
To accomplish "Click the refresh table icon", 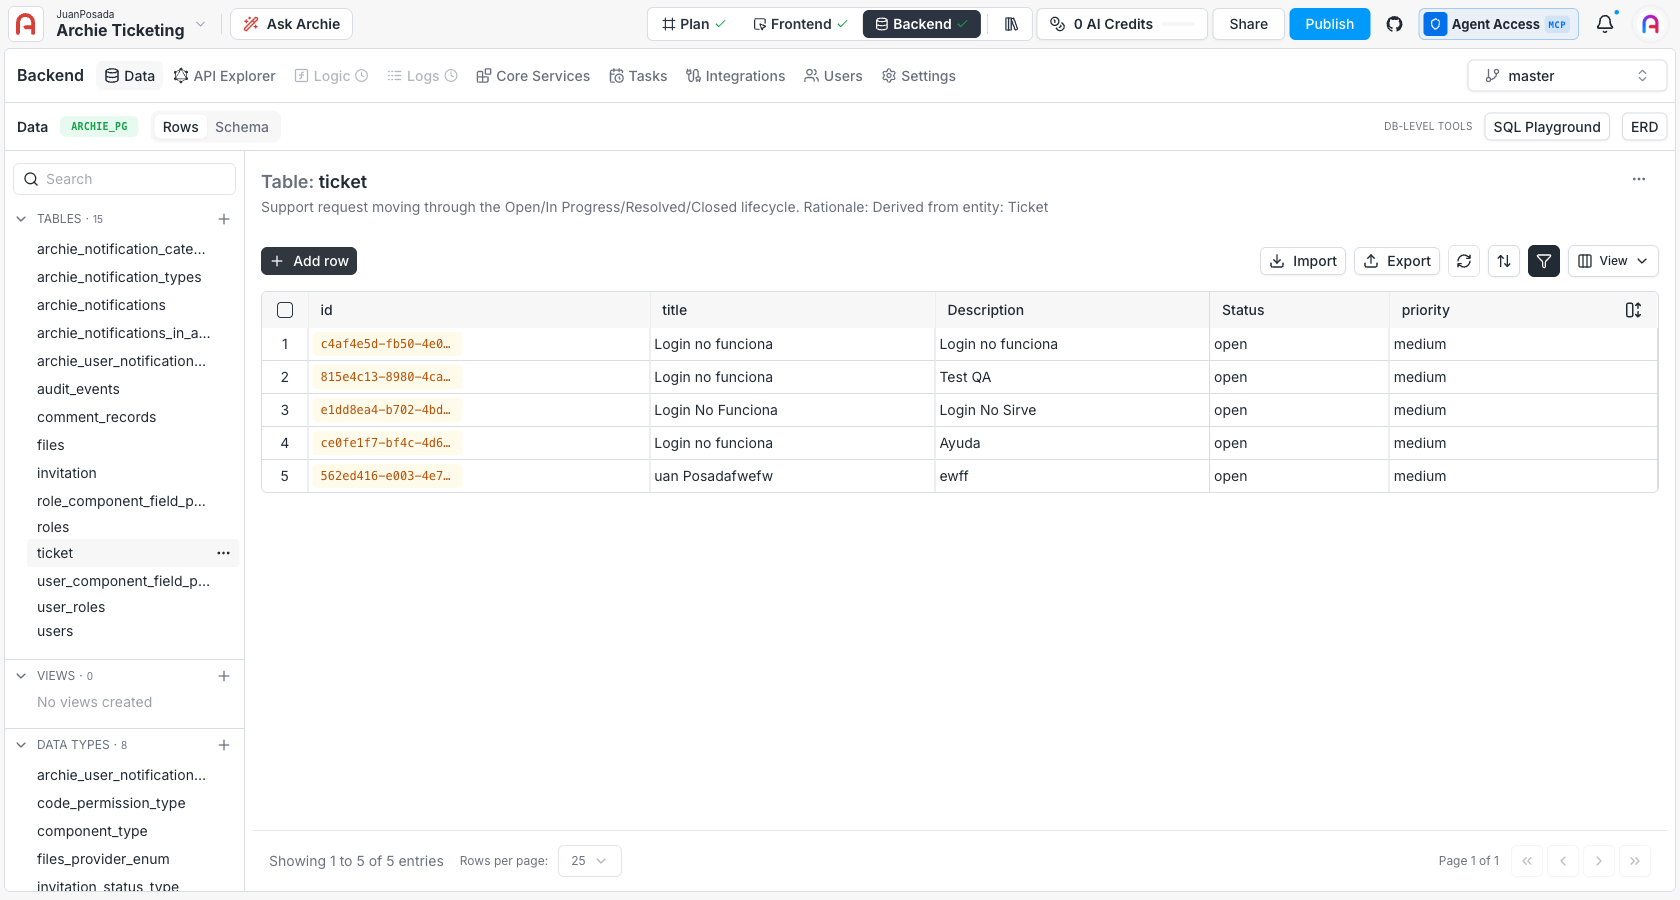I will (x=1464, y=261).
